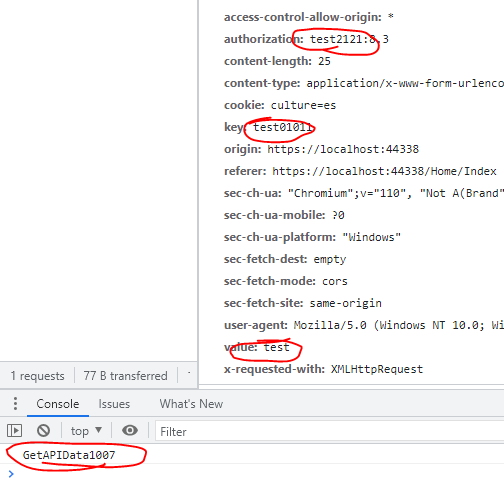This screenshot has width=504, height=483.
Task: Focus the console Filter input field
Action: coord(330,432)
